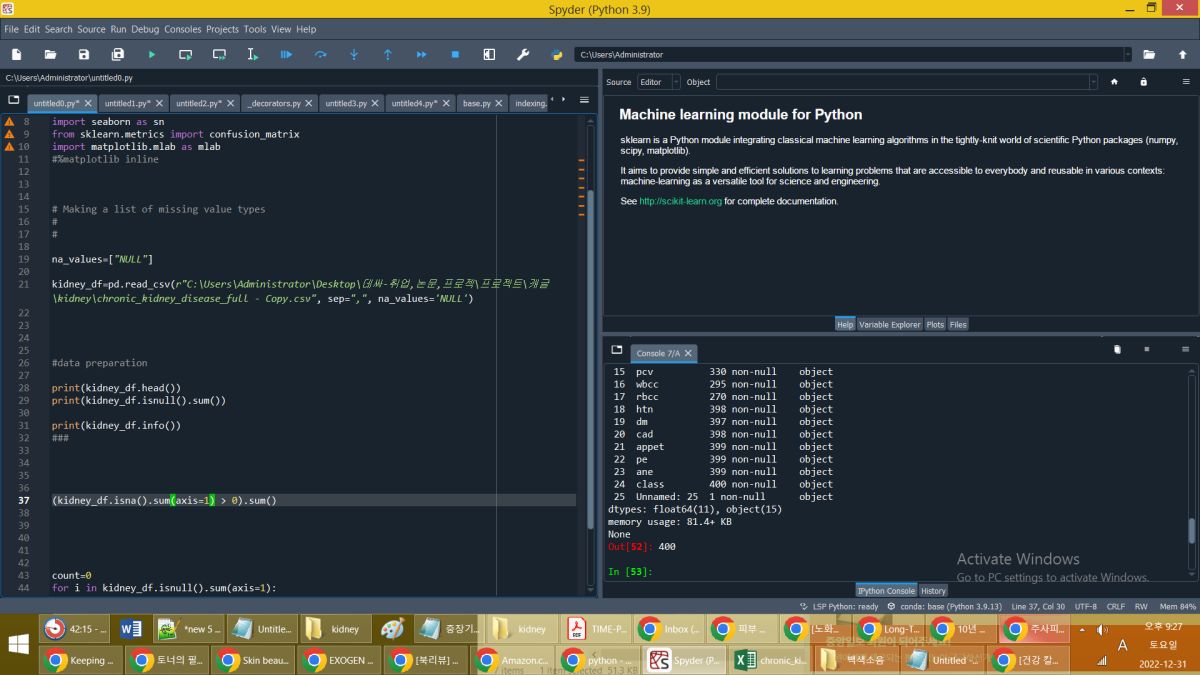Click CRLF line ending status
Viewport: 1200px width, 675px height.
tap(1116, 606)
